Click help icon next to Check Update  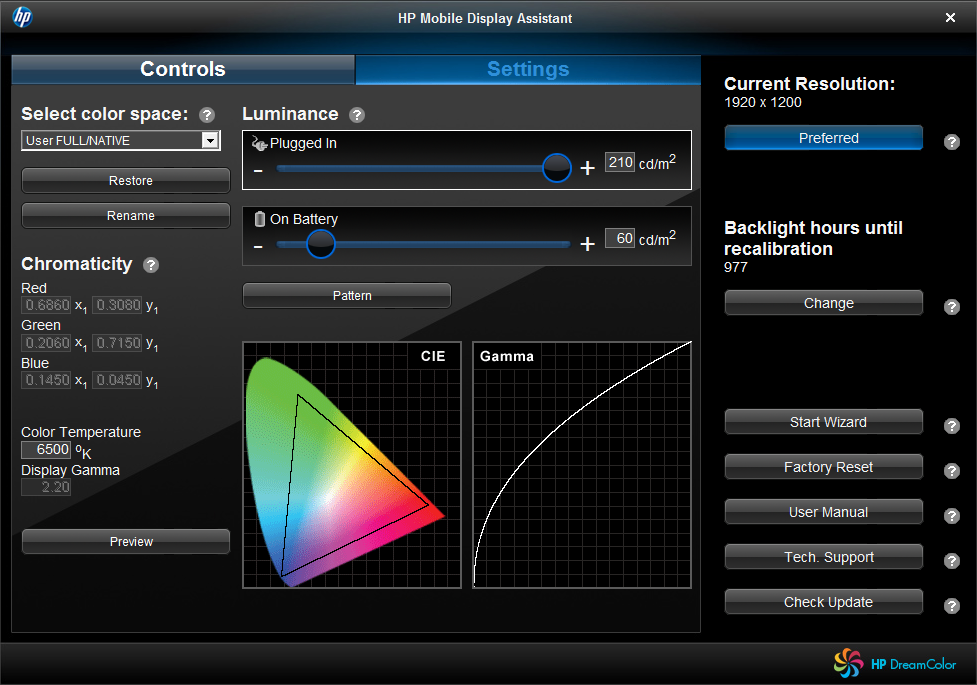point(952,606)
